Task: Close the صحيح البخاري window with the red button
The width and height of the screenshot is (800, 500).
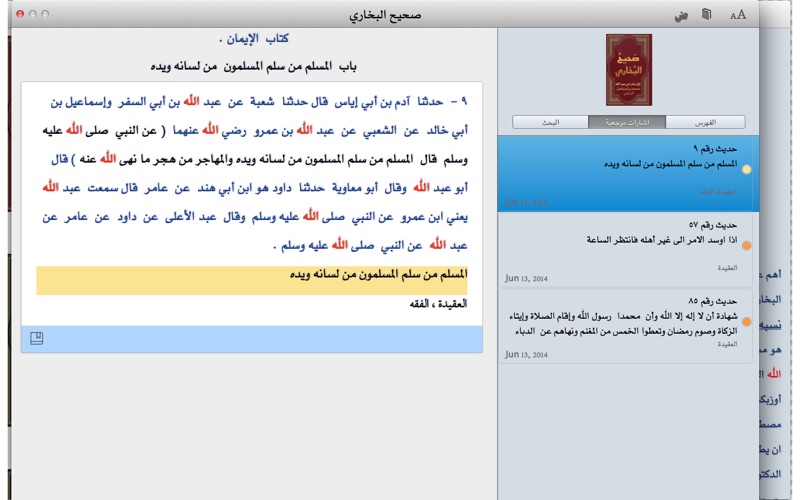Action: (x=20, y=14)
